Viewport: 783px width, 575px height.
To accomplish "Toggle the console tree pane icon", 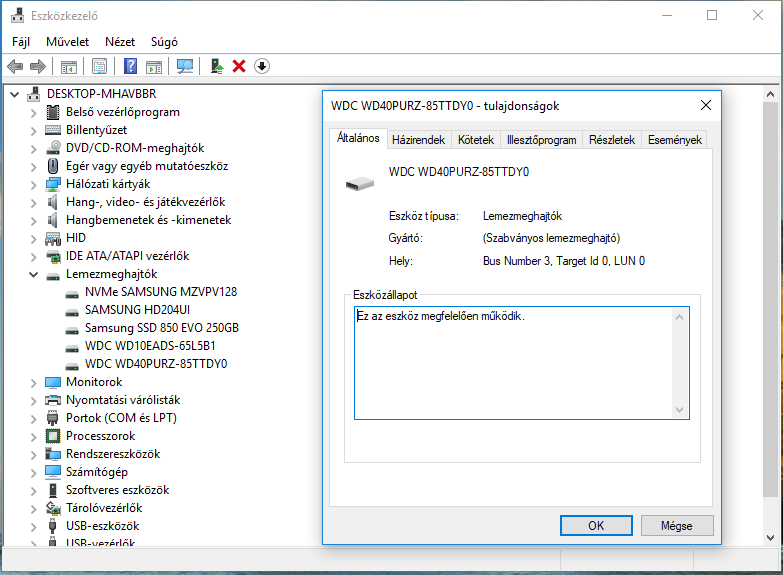I will pos(69,66).
